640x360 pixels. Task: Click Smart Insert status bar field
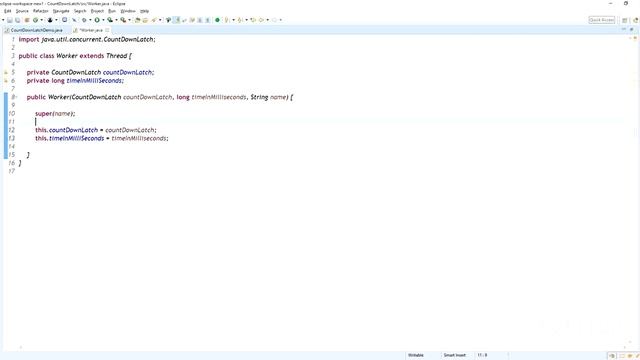point(455,355)
